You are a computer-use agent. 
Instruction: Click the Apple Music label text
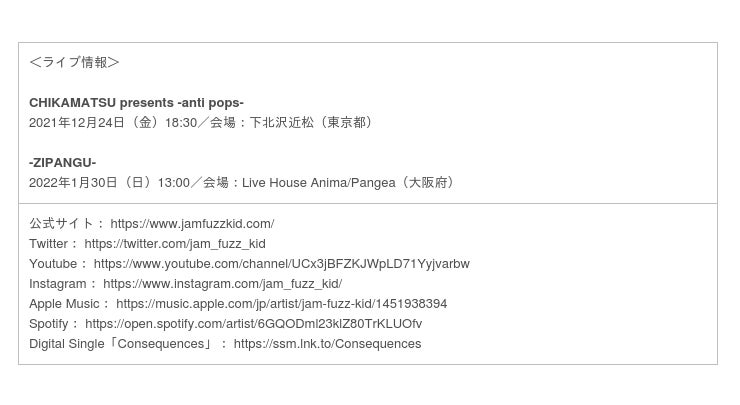[x=64, y=303]
